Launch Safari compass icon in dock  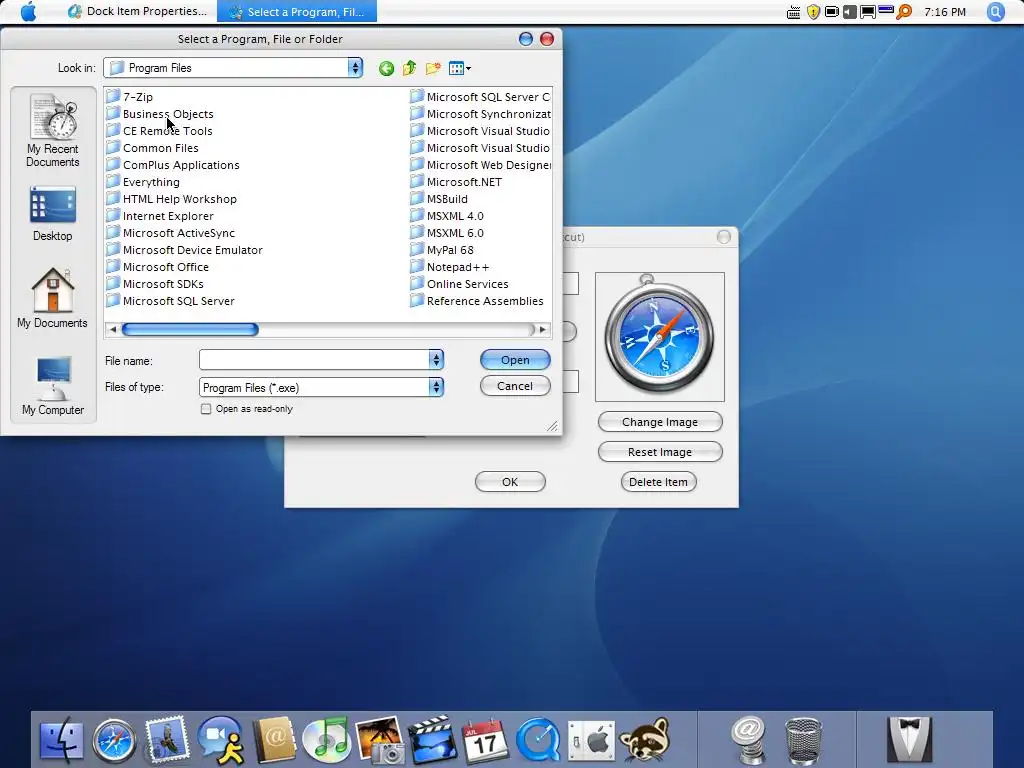114,741
